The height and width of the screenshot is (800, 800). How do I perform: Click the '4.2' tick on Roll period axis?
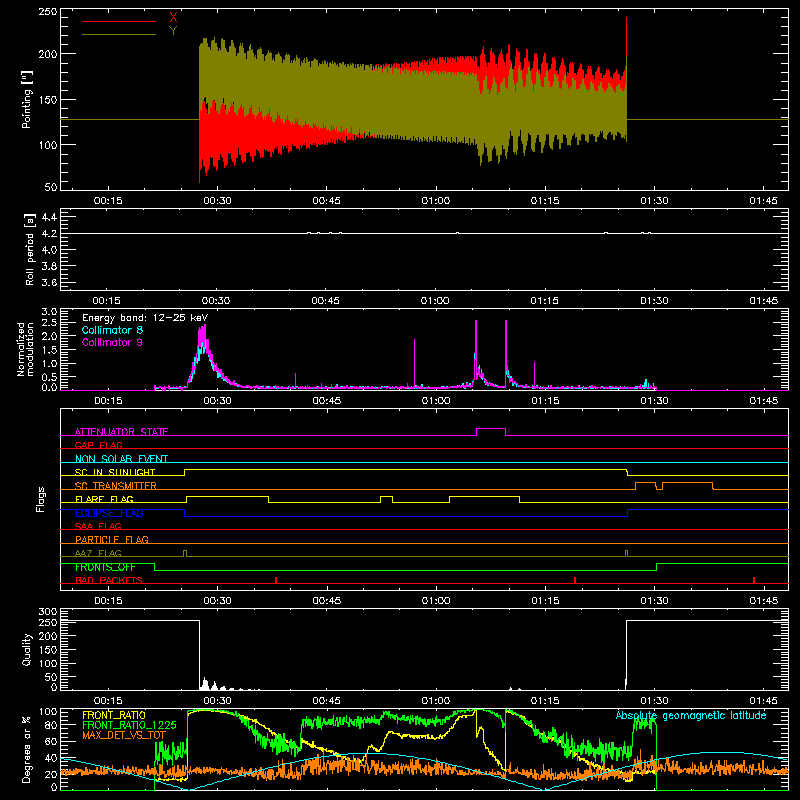tap(49, 233)
